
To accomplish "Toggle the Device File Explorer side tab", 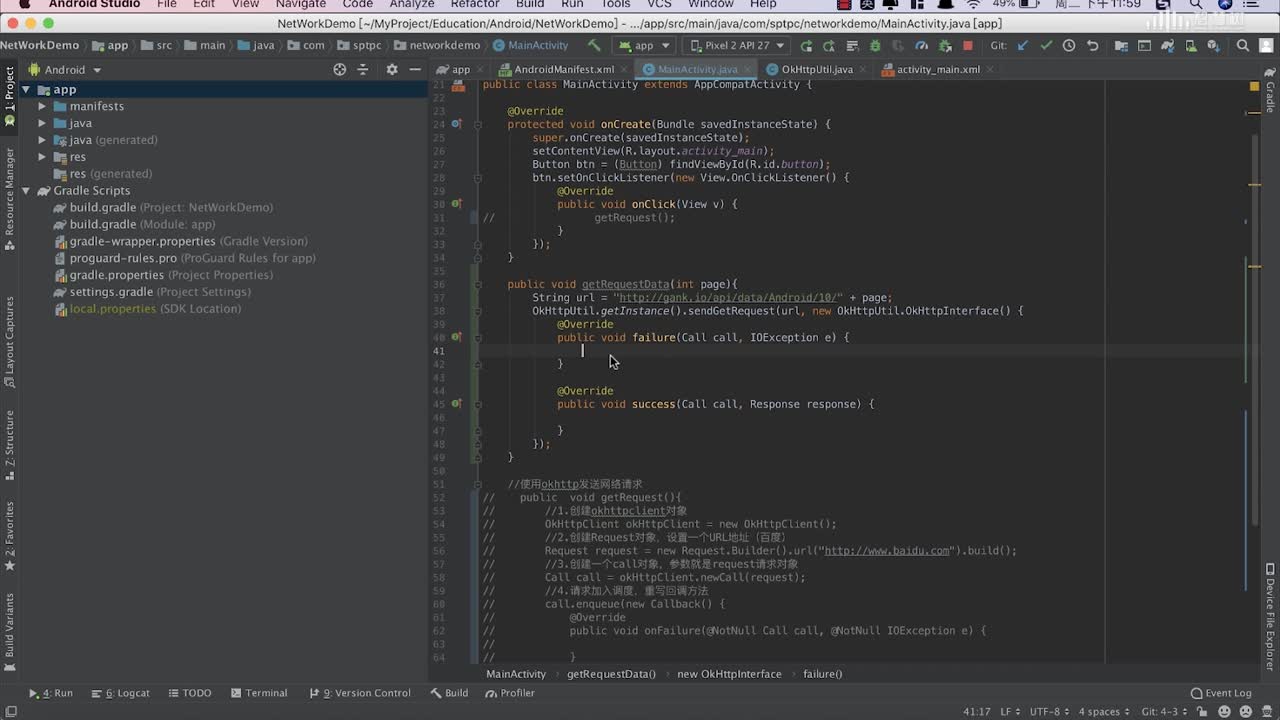I will click(1270, 616).
